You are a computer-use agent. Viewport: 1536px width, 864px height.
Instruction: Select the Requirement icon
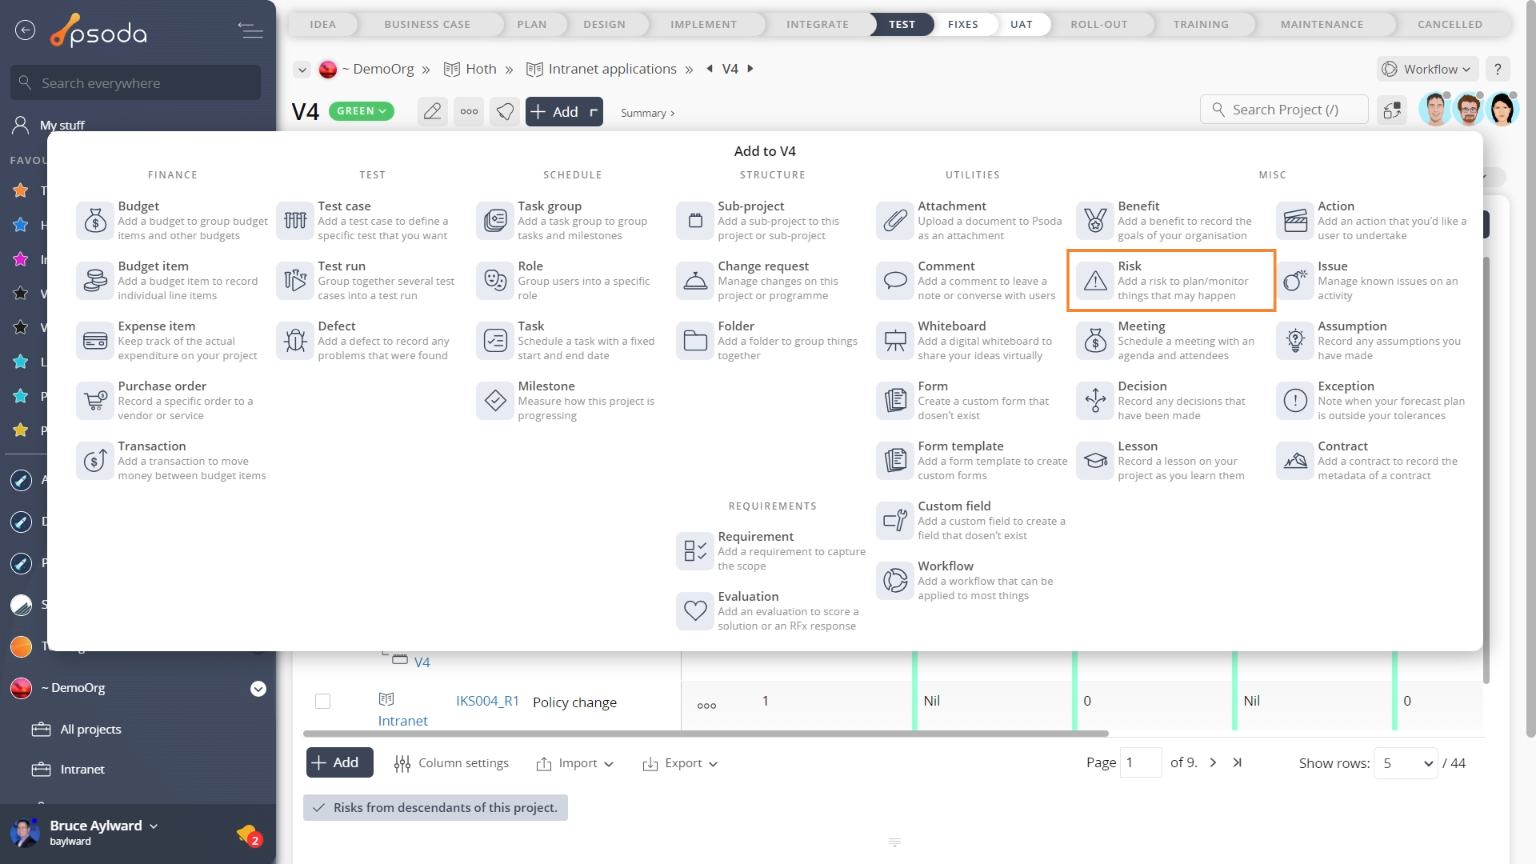[x=695, y=551]
